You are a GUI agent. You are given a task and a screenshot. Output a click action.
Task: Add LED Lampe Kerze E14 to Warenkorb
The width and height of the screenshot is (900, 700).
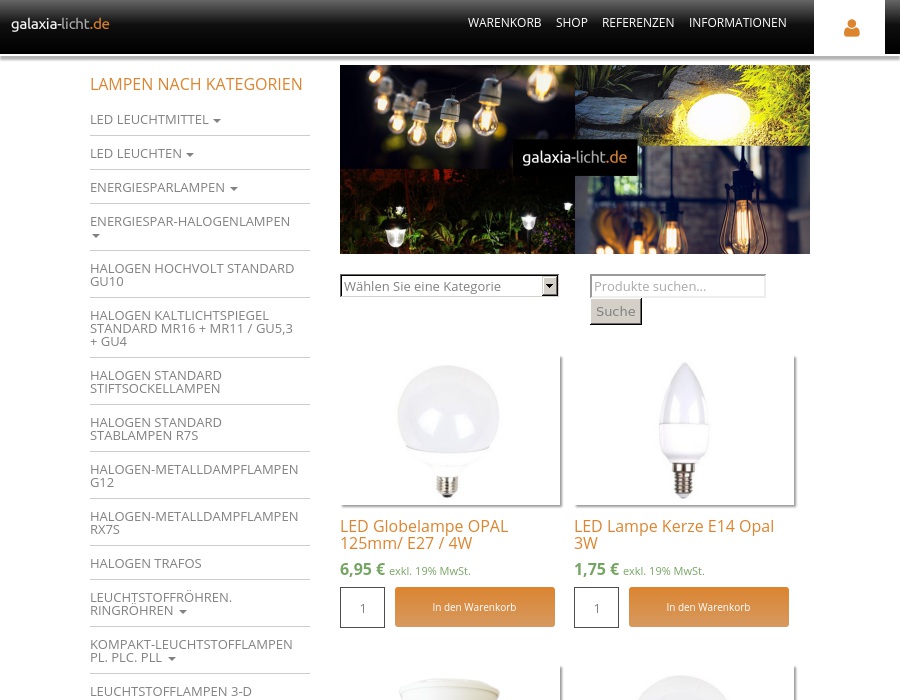708,607
